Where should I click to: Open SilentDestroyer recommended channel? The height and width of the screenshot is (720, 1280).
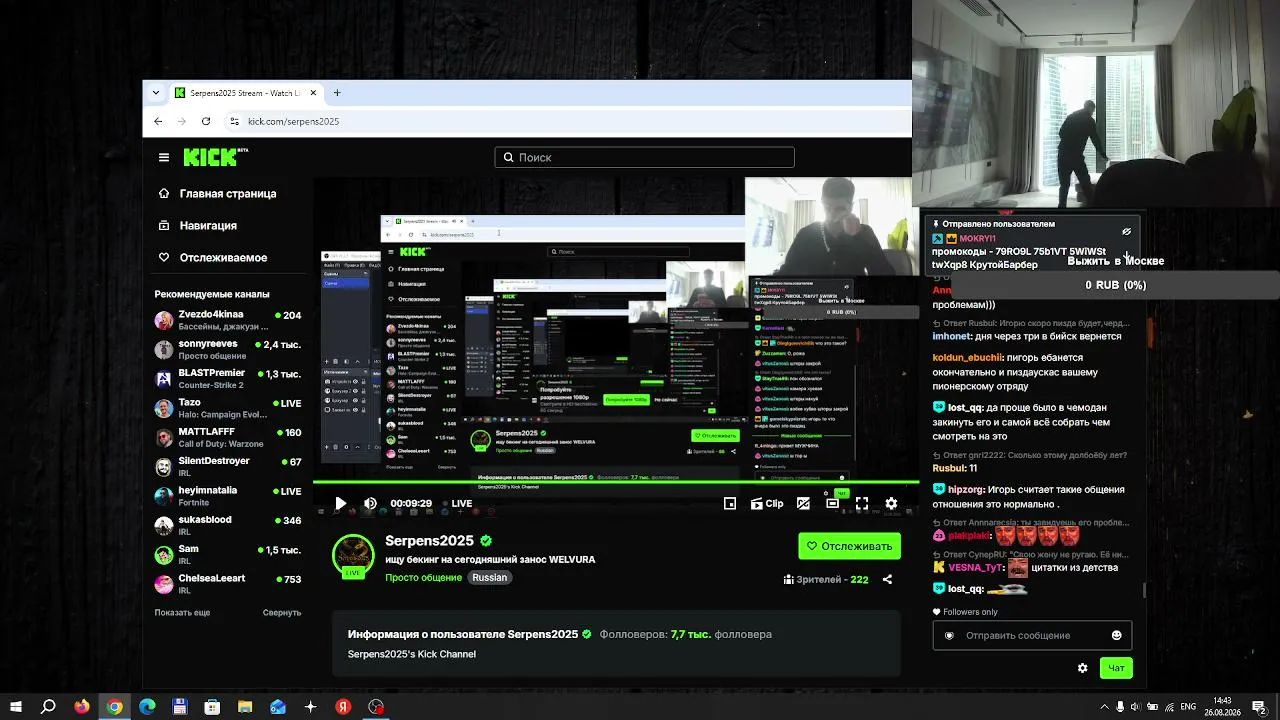pyautogui.click(x=228, y=466)
